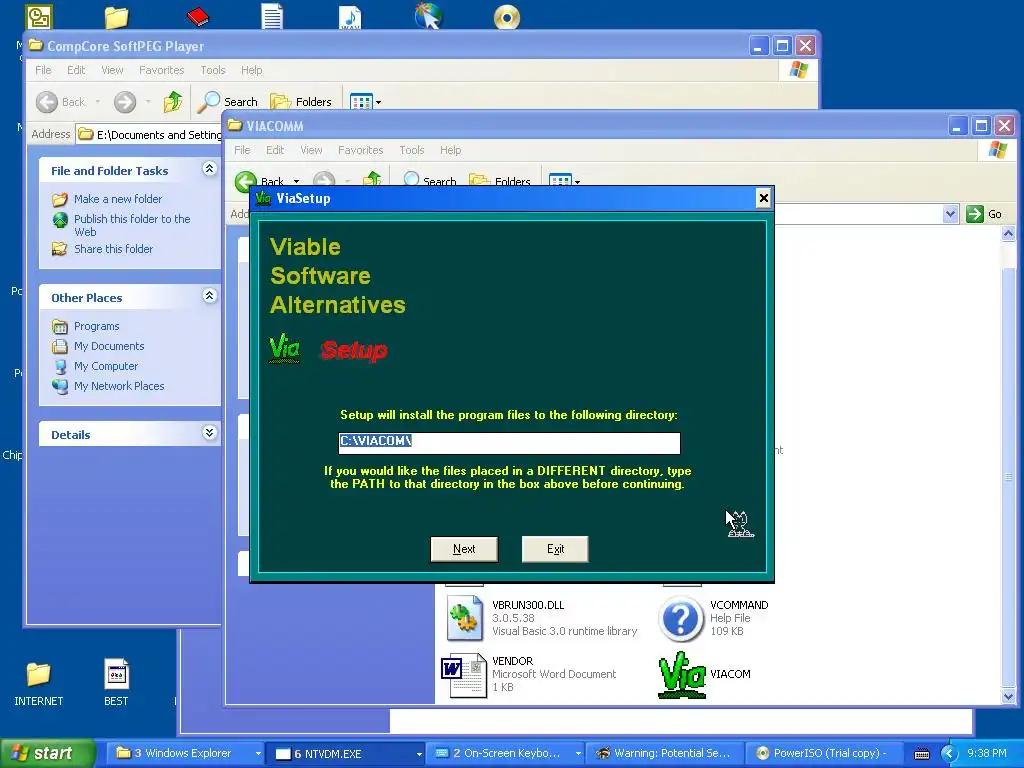Click Share this folder link

113,249
